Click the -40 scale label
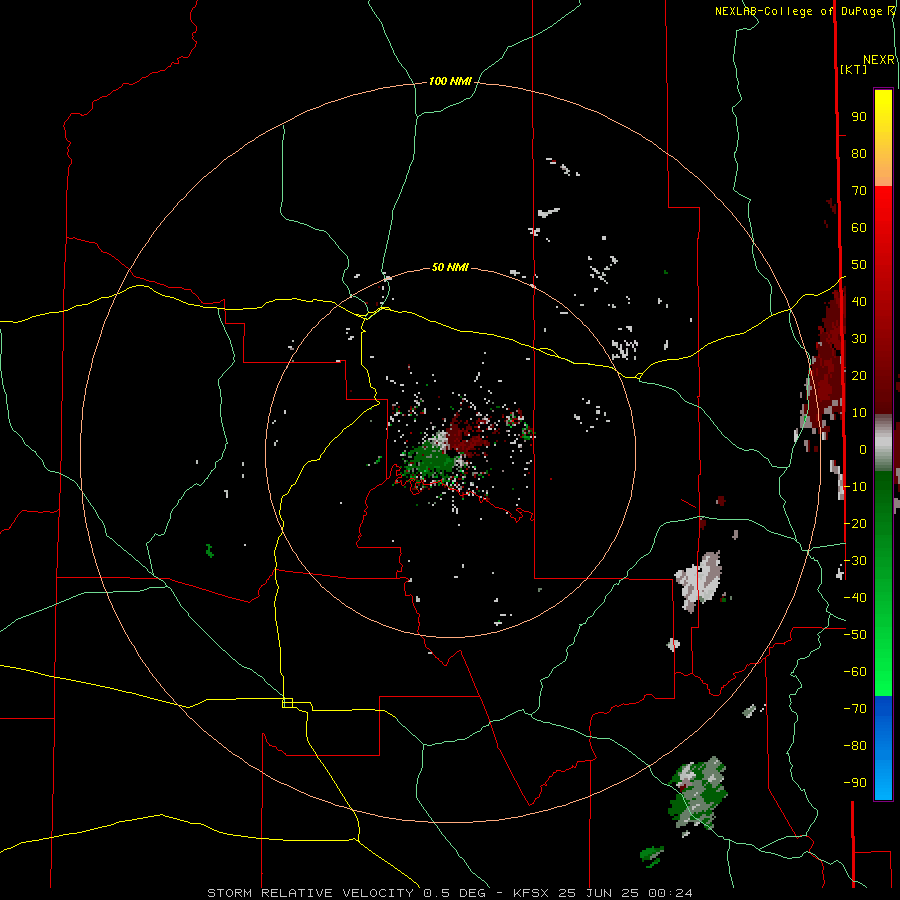 (x=855, y=598)
